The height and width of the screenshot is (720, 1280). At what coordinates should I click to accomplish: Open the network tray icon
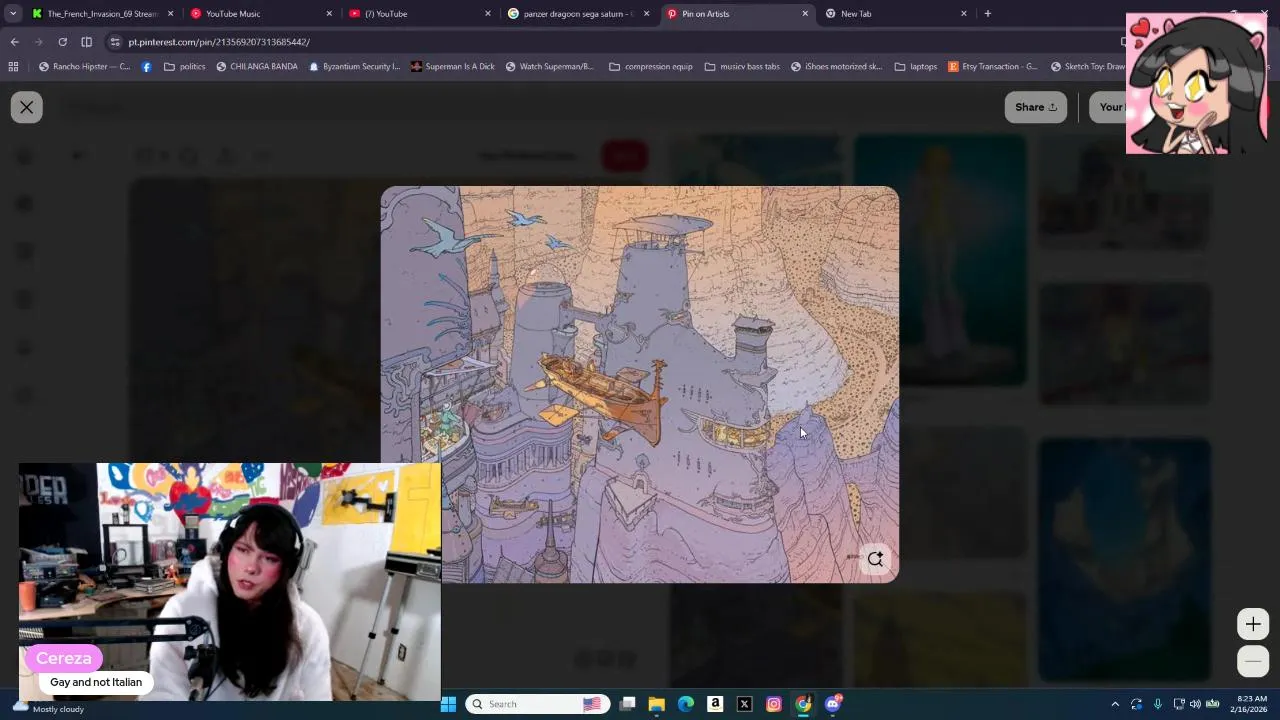pos(1179,704)
